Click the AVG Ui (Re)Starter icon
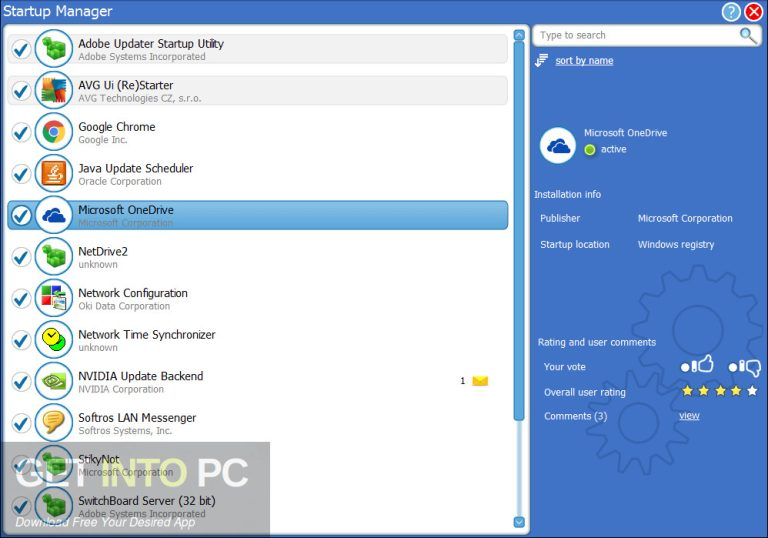Image resolution: width=768 pixels, height=538 pixels. coord(54,91)
